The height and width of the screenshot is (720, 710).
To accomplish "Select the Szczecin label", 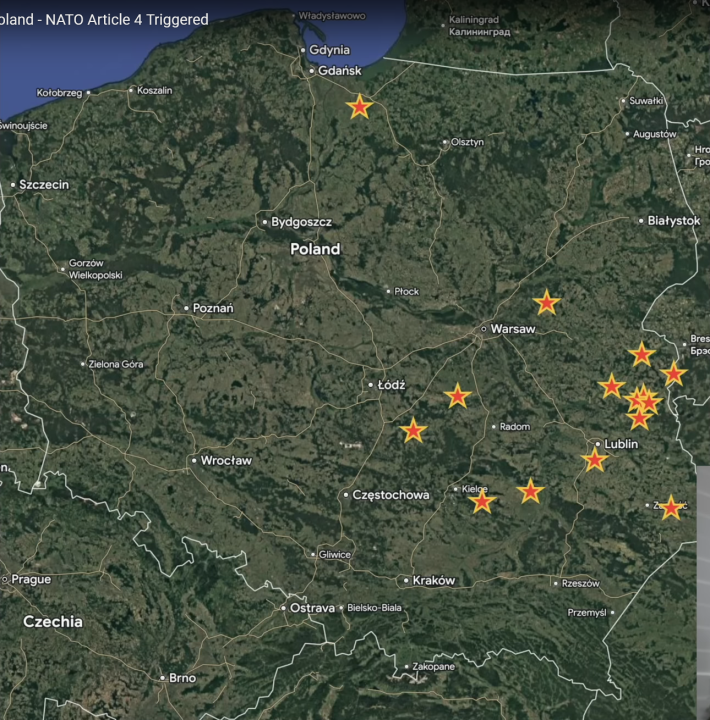I will 44,185.
